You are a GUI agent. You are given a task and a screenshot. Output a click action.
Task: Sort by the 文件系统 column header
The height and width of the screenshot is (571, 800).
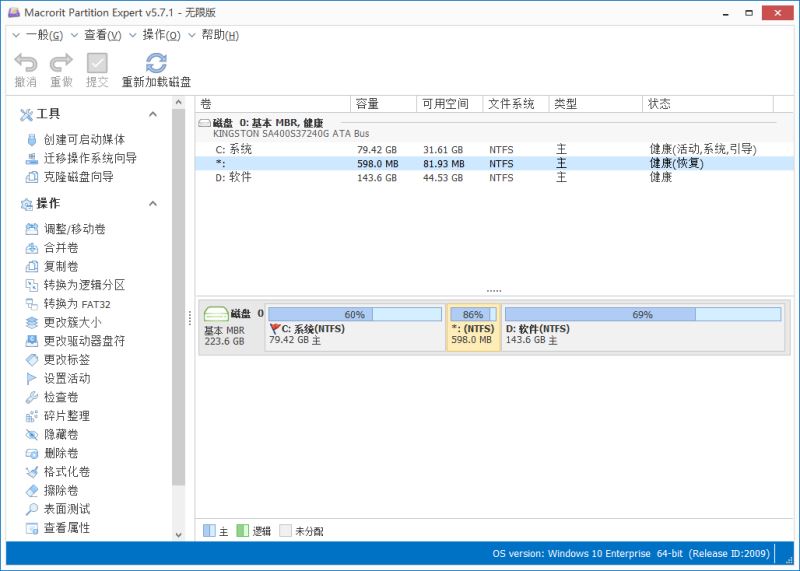tap(516, 104)
